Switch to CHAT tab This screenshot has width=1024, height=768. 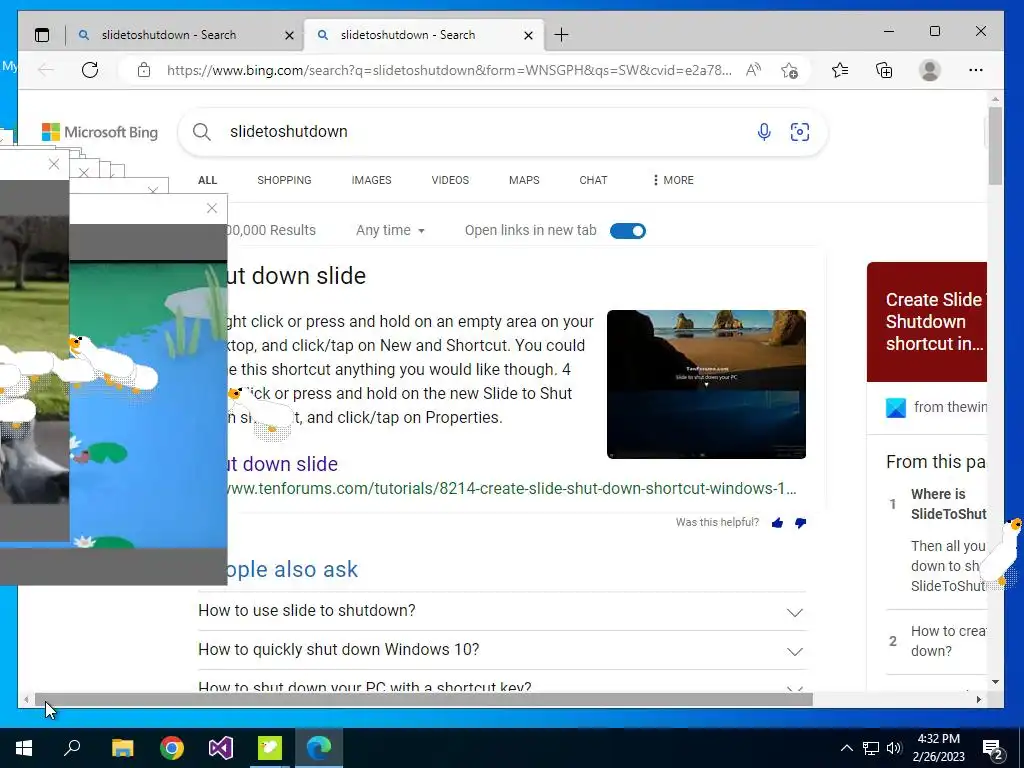click(593, 180)
